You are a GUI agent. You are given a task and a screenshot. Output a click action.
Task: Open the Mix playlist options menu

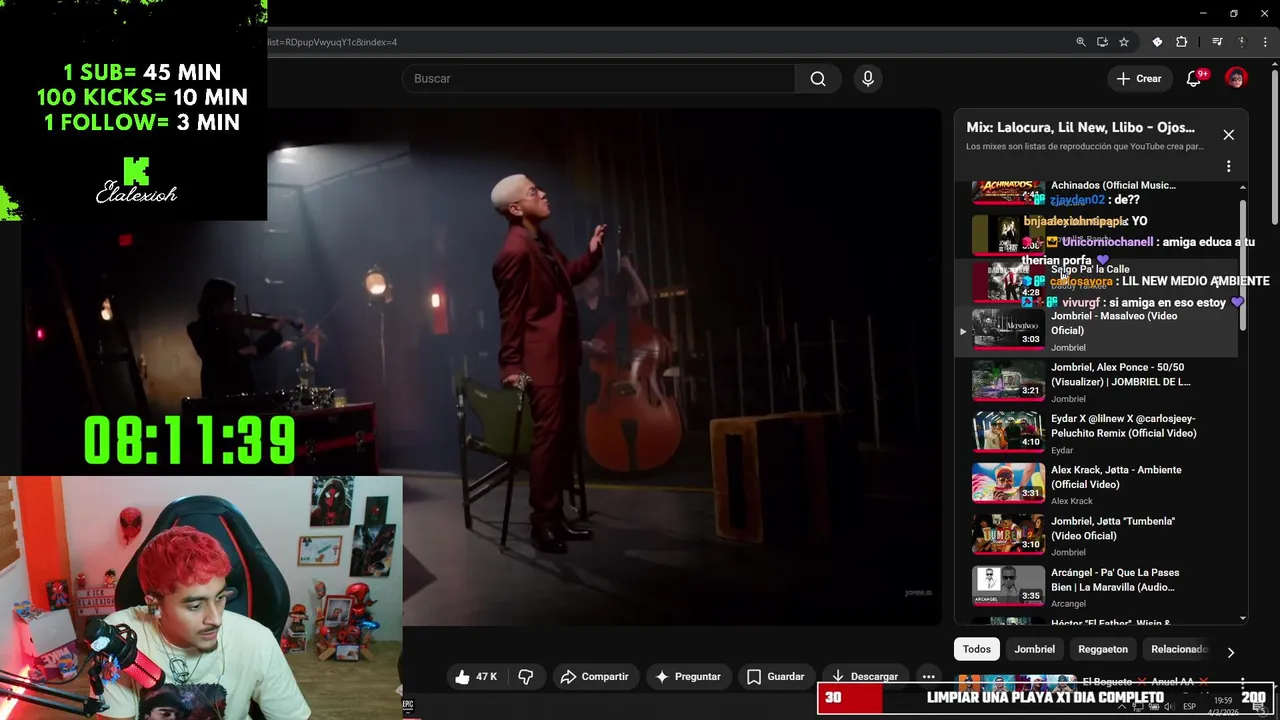(1229, 166)
